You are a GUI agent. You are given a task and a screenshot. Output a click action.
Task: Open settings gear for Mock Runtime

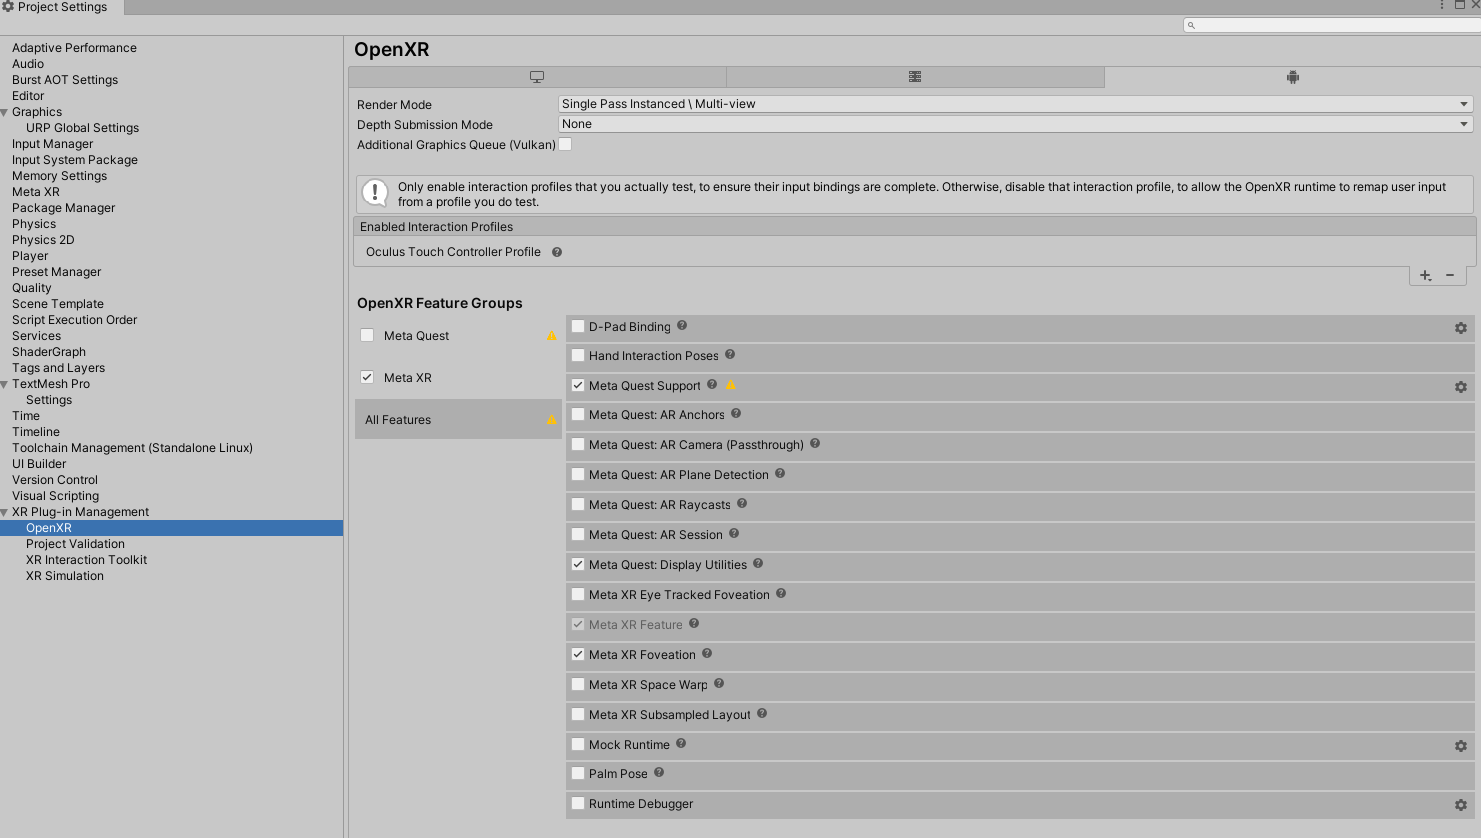tap(1461, 745)
